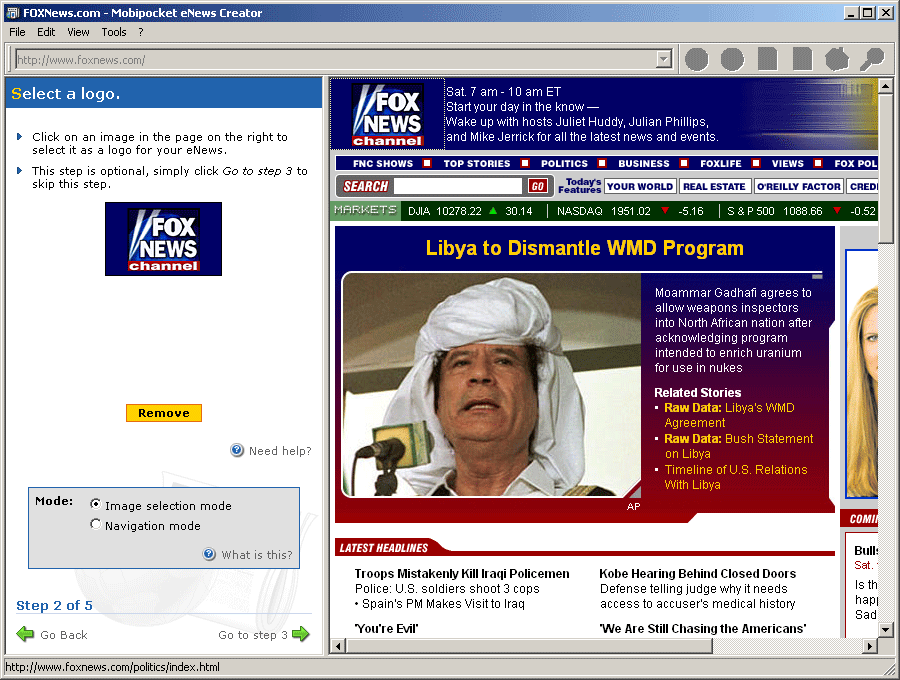This screenshot has height=680, width=900.
Task: Click the REAL ESTATE feature button
Action: click(x=714, y=186)
